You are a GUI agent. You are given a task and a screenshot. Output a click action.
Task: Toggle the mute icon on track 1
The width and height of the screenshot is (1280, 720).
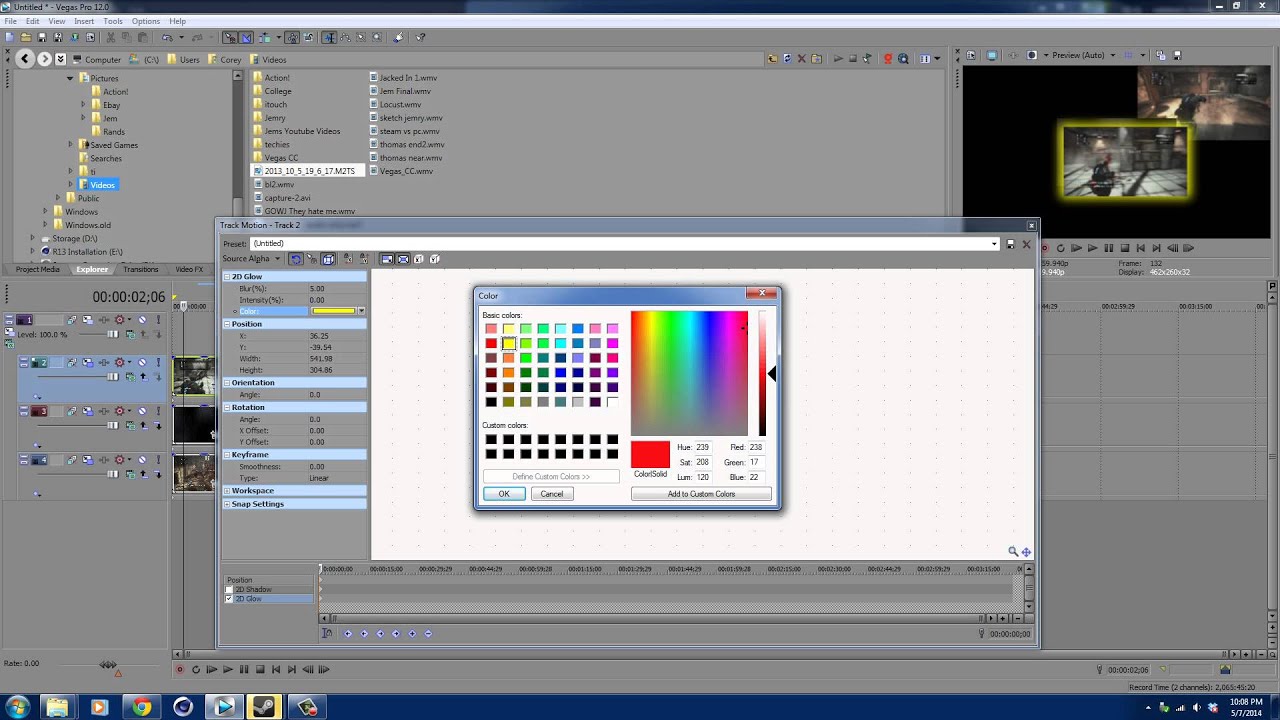coord(141,320)
